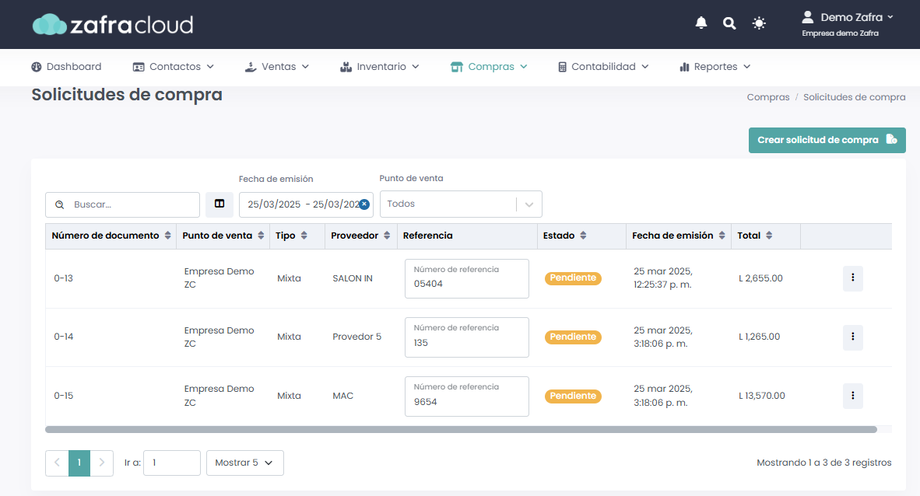Viewport: 920px width, 496px height.
Task: Open the Mostrar 5 page size dropdown
Action: click(245, 463)
